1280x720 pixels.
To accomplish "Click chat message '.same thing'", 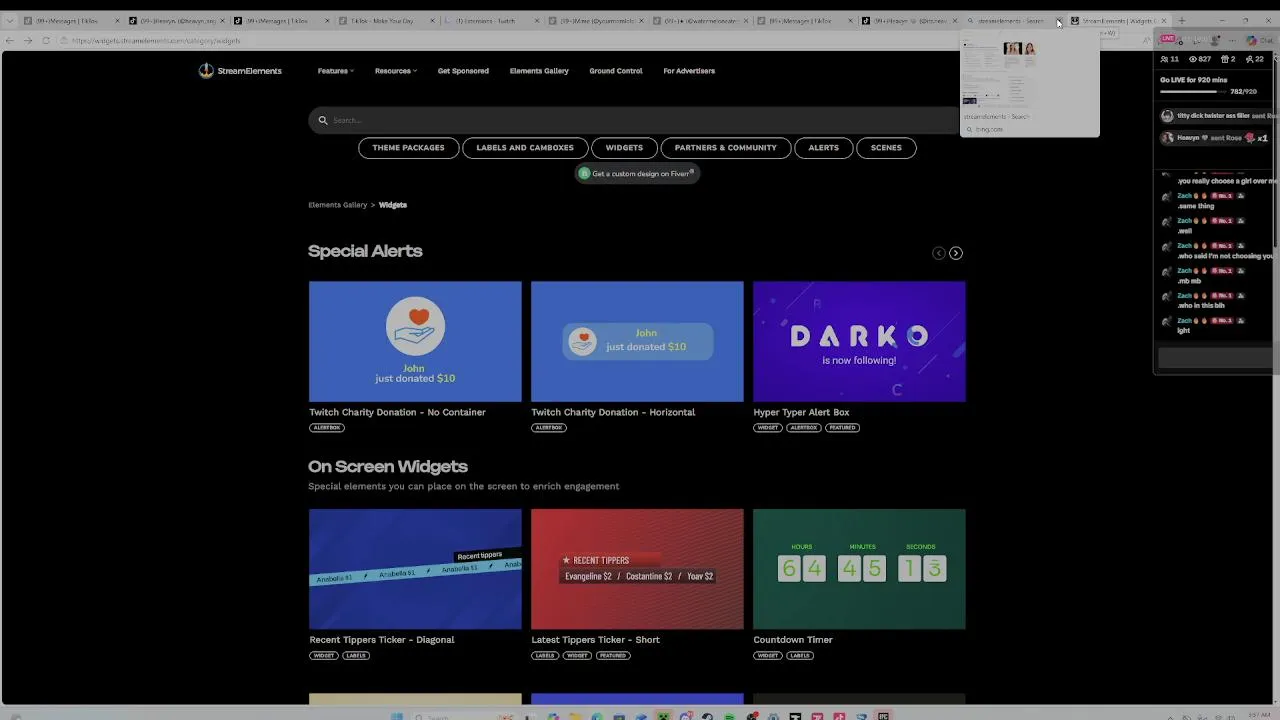I will (1195, 206).
